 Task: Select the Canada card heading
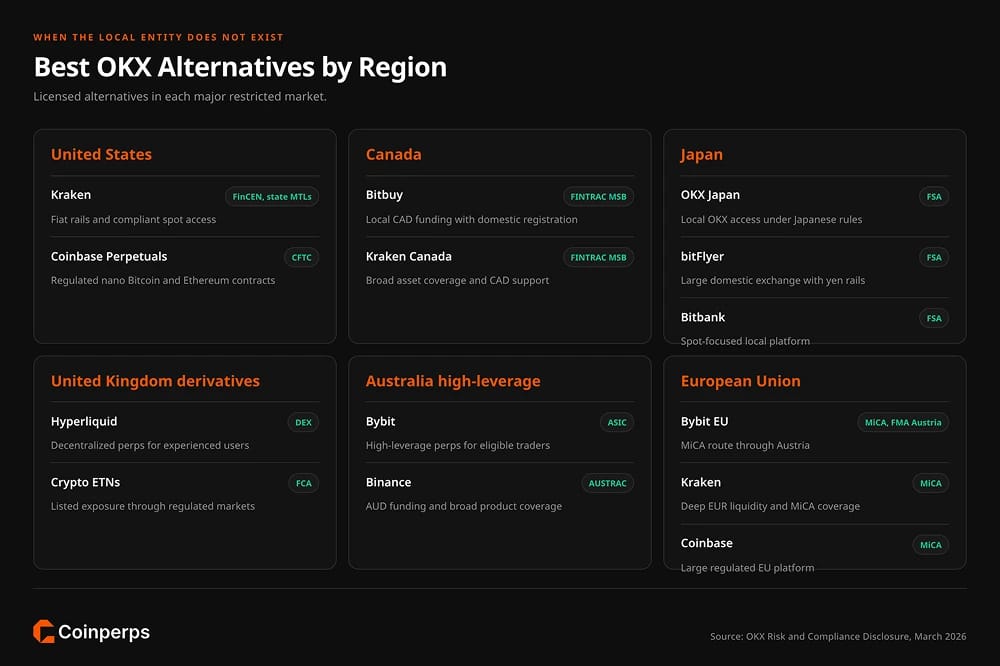393,154
